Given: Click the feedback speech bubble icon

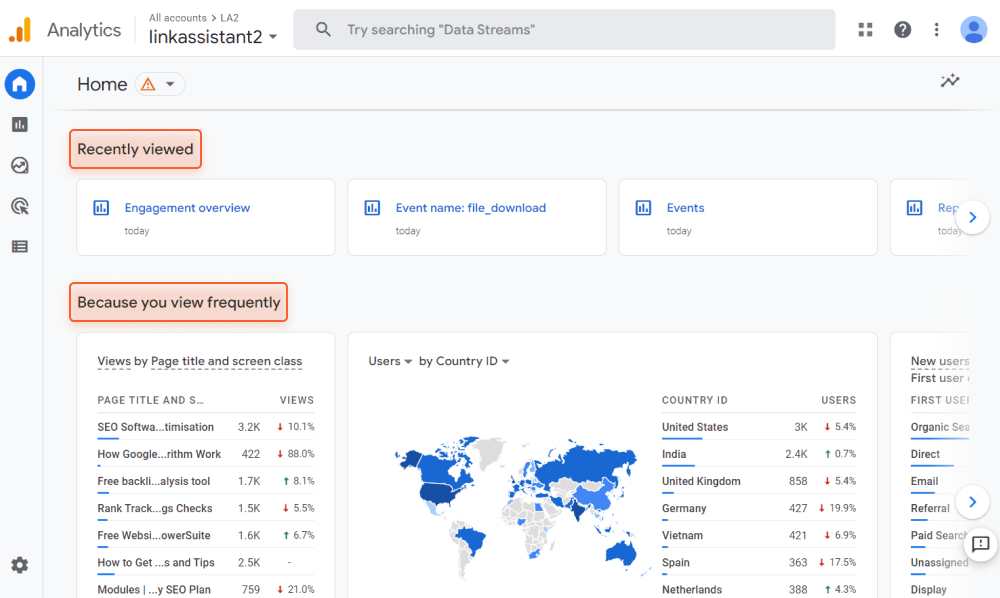Looking at the screenshot, I should point(980,544).
